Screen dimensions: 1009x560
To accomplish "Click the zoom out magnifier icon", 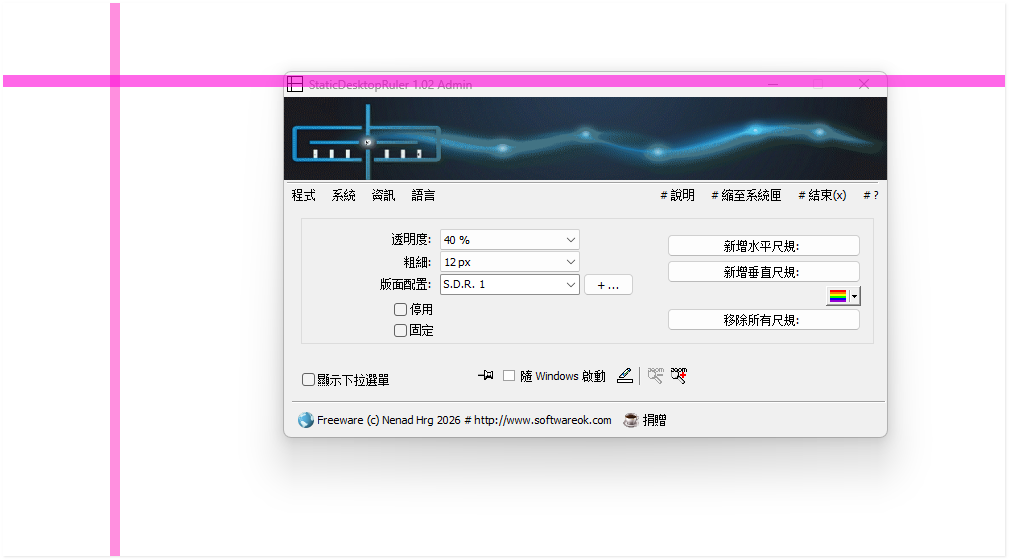I will (x=655, y=375).
